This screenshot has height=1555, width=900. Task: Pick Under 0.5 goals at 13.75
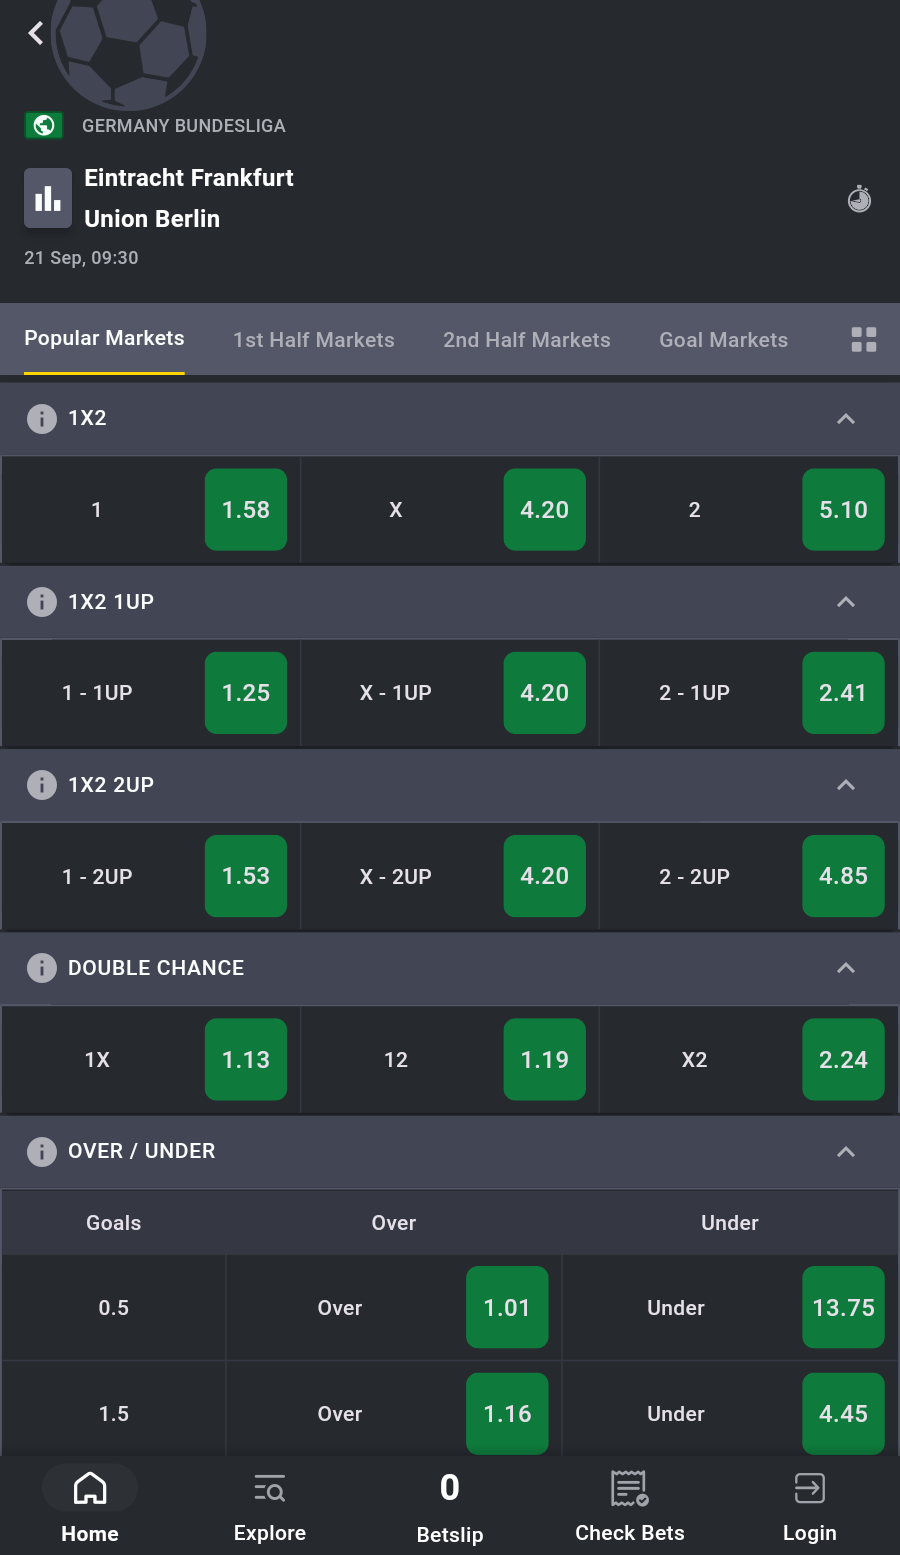(x=843, y=1308)
